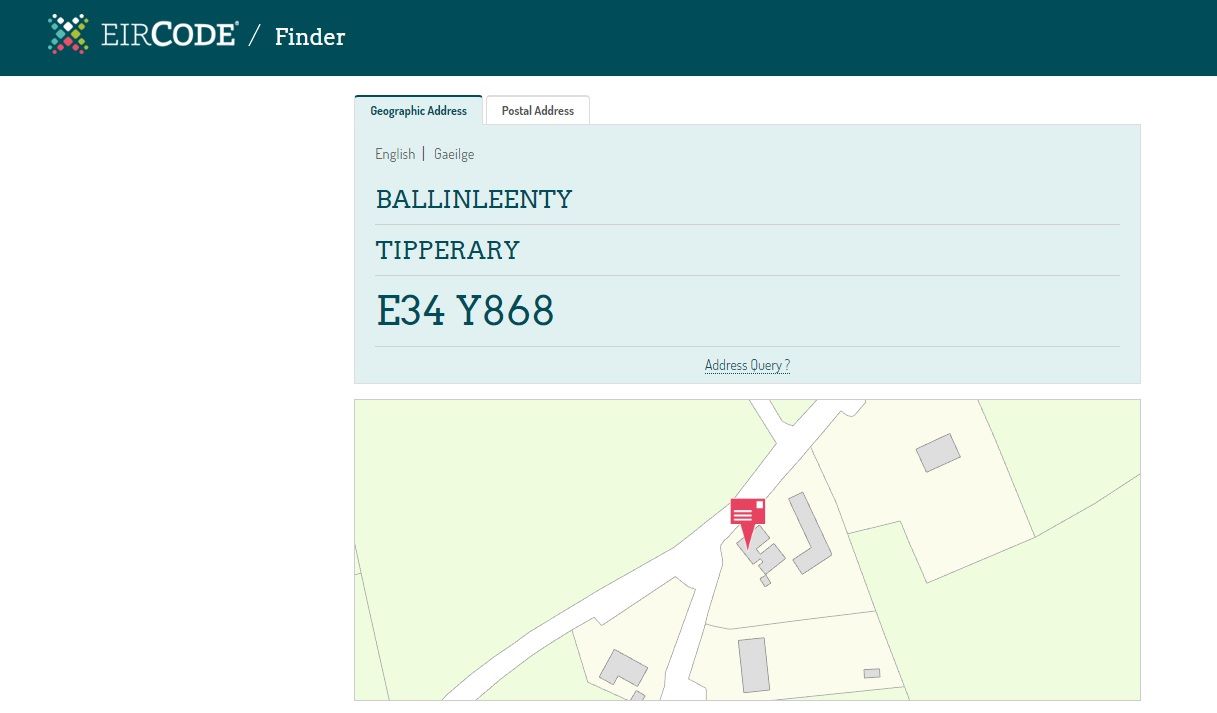Click the Eircode multicolored logo icon

68,34
